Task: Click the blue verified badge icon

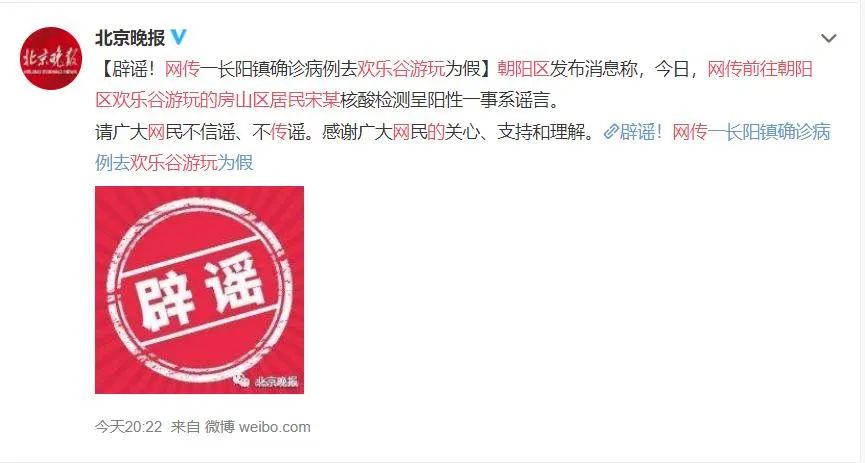Action: pos(178,38)
